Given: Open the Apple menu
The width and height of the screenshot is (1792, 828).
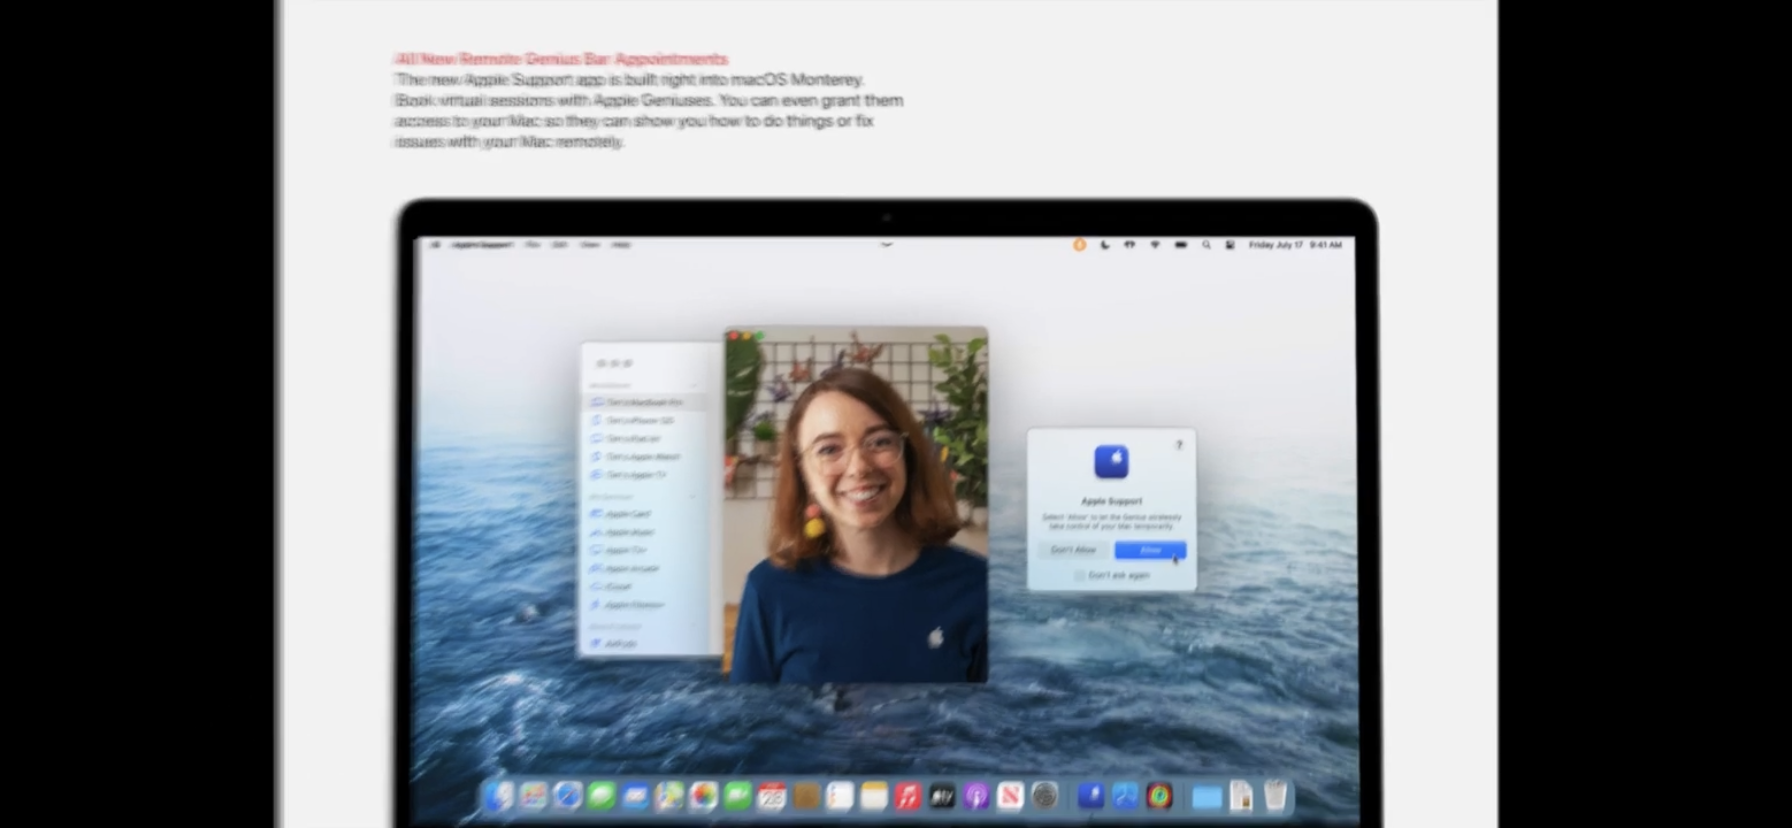Looking at the screenshot, I should click(435, 245).
